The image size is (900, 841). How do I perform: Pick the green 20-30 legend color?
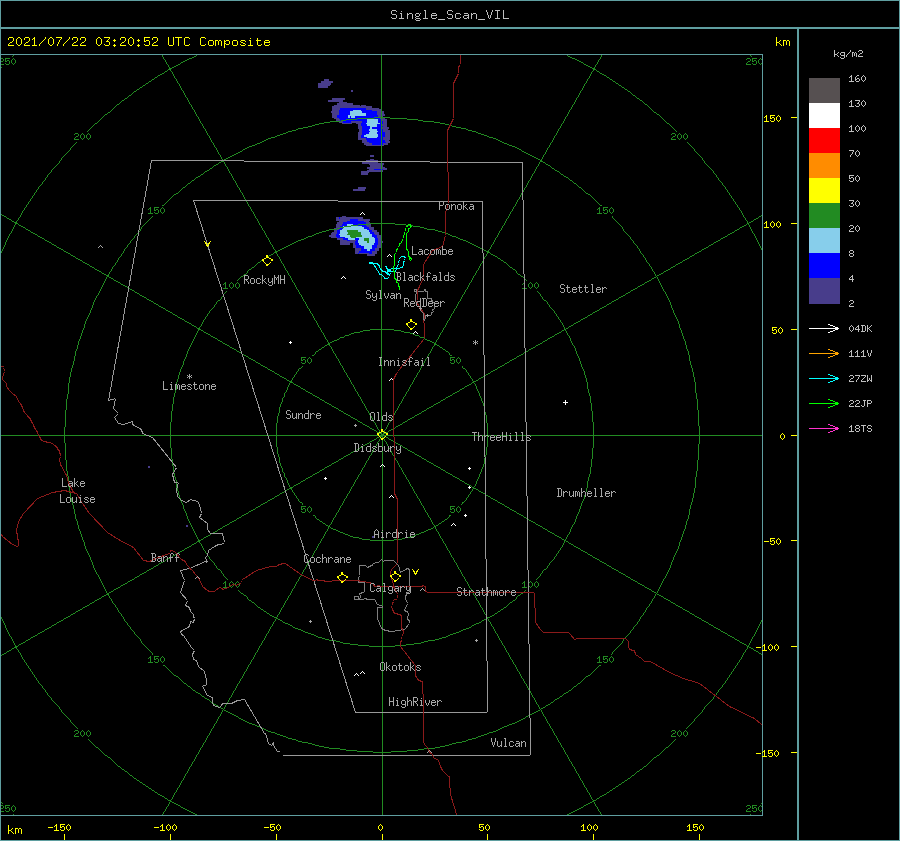click(824, 216)
